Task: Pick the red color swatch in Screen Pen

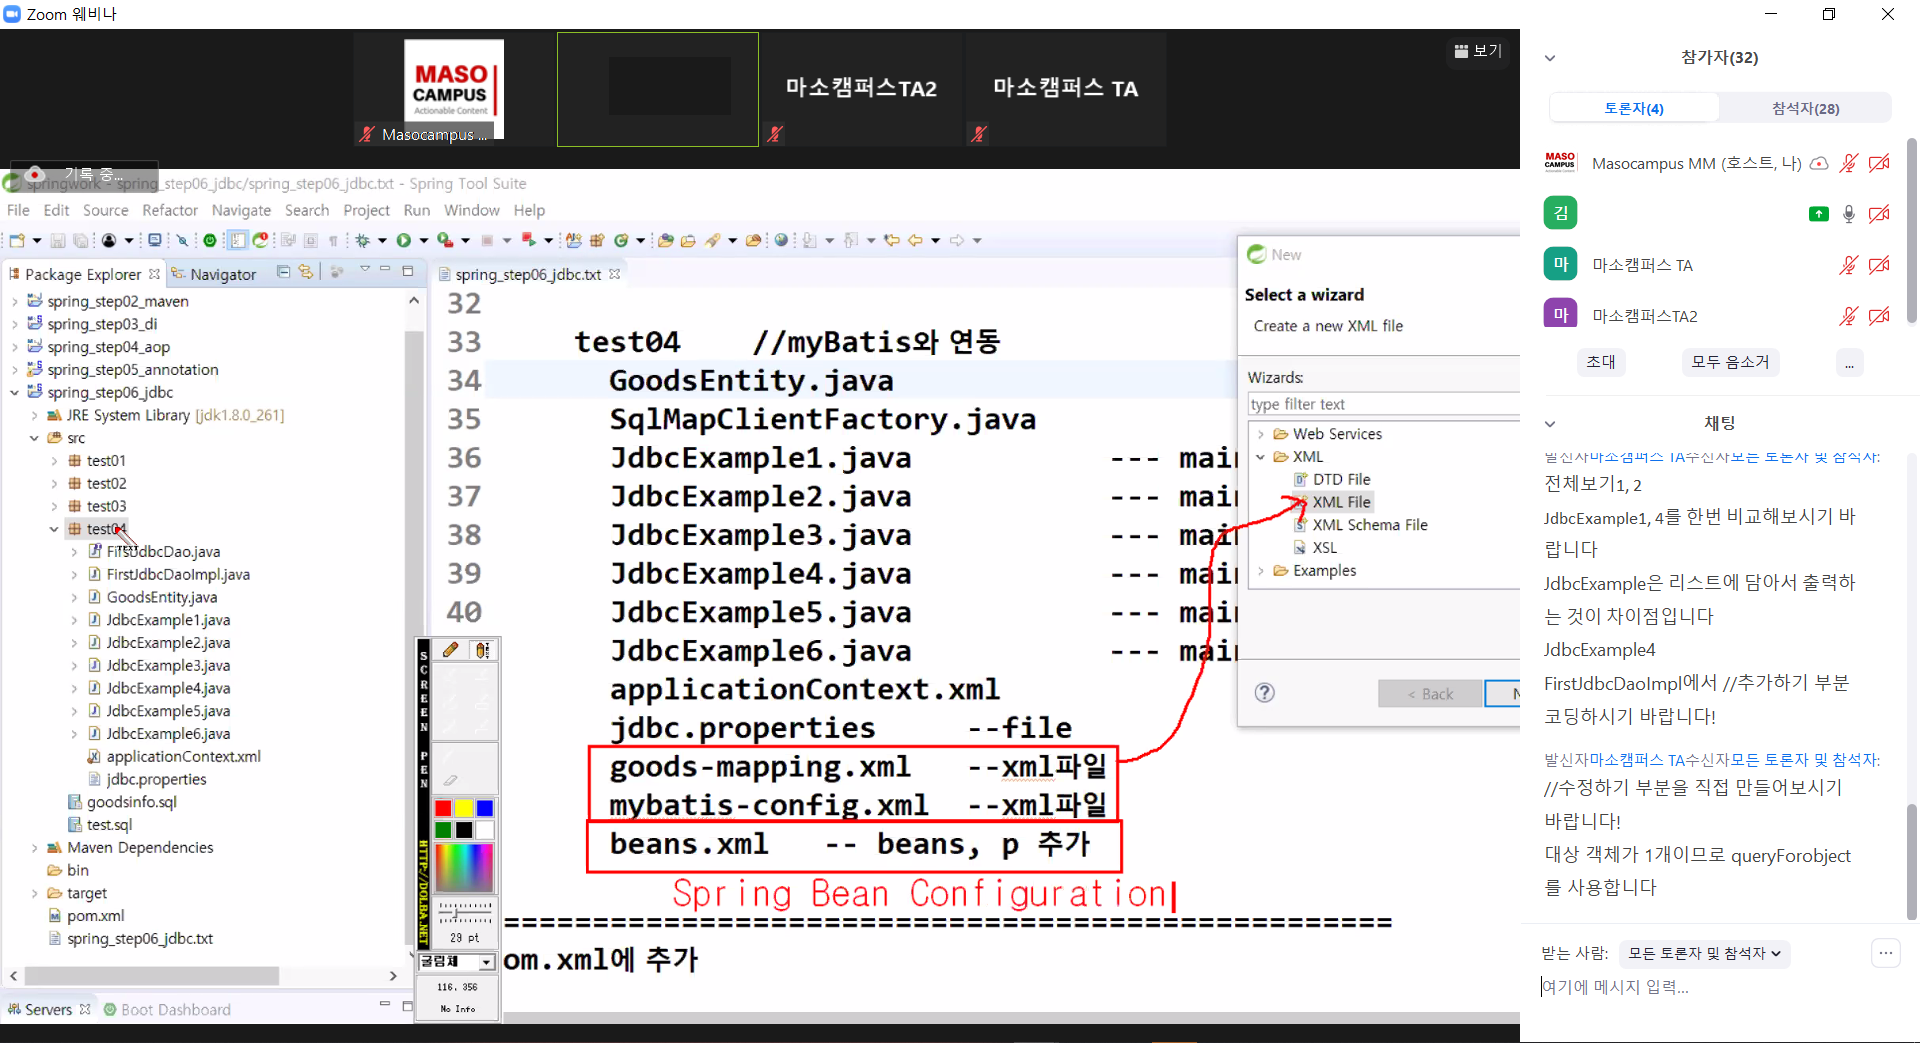Action: pyautogui.click(x=443, y=808)
